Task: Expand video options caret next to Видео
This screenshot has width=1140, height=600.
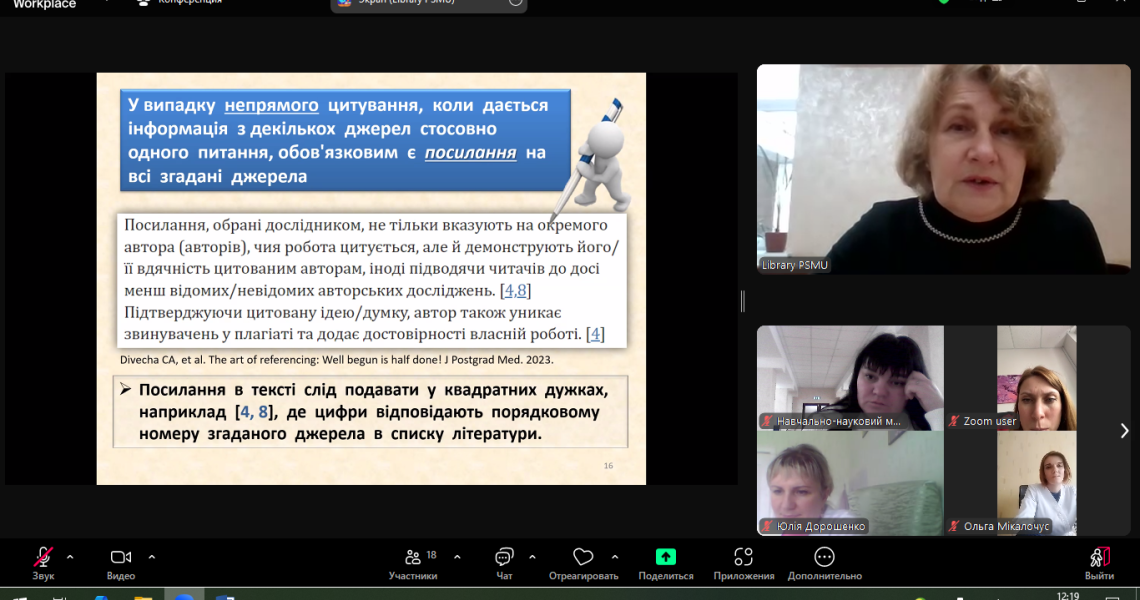Action: (x=151, y=557)
